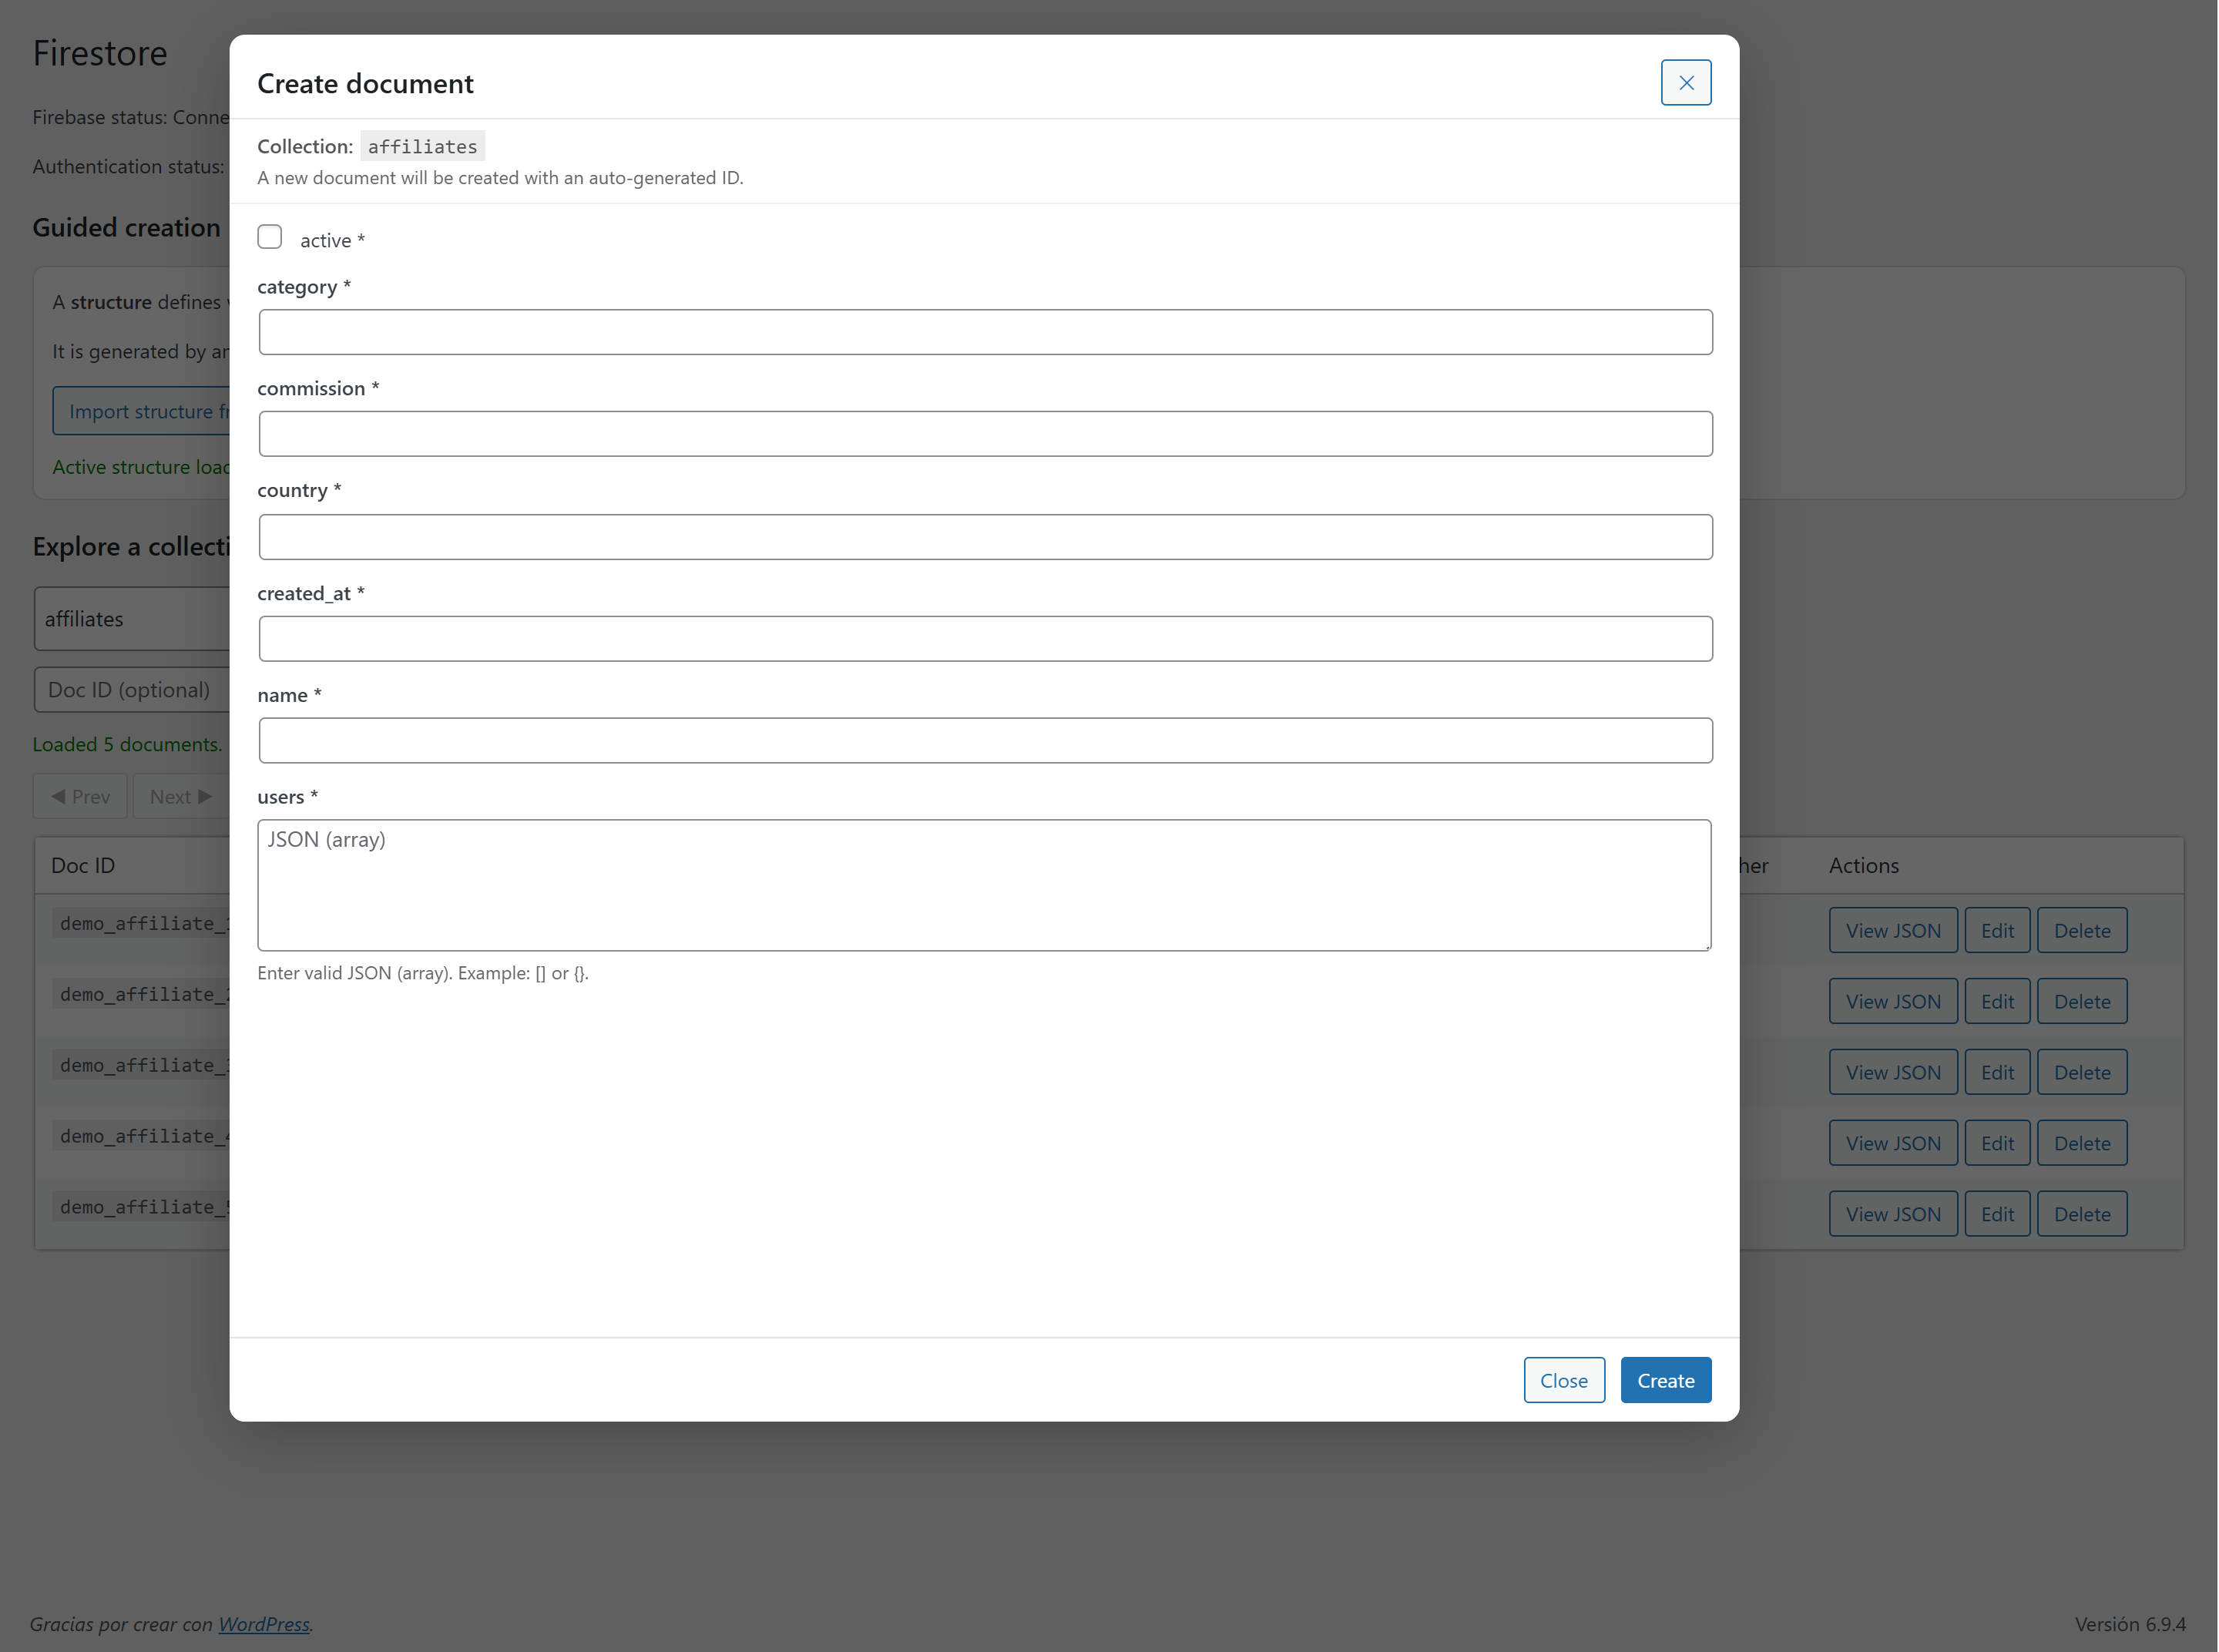This screenshot has height=1652, width=2219.
Task: Focus the Doc ID (optional) input
Action: coord(130,689)
